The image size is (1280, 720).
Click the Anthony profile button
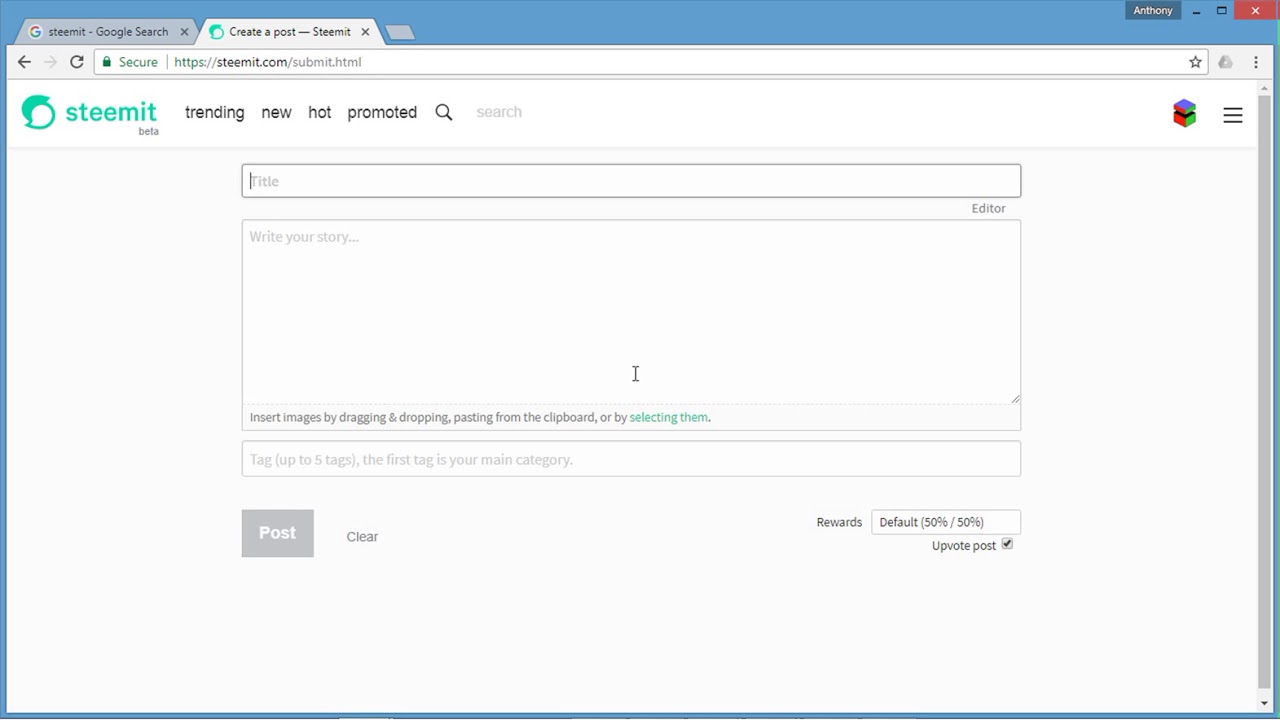1153,10
